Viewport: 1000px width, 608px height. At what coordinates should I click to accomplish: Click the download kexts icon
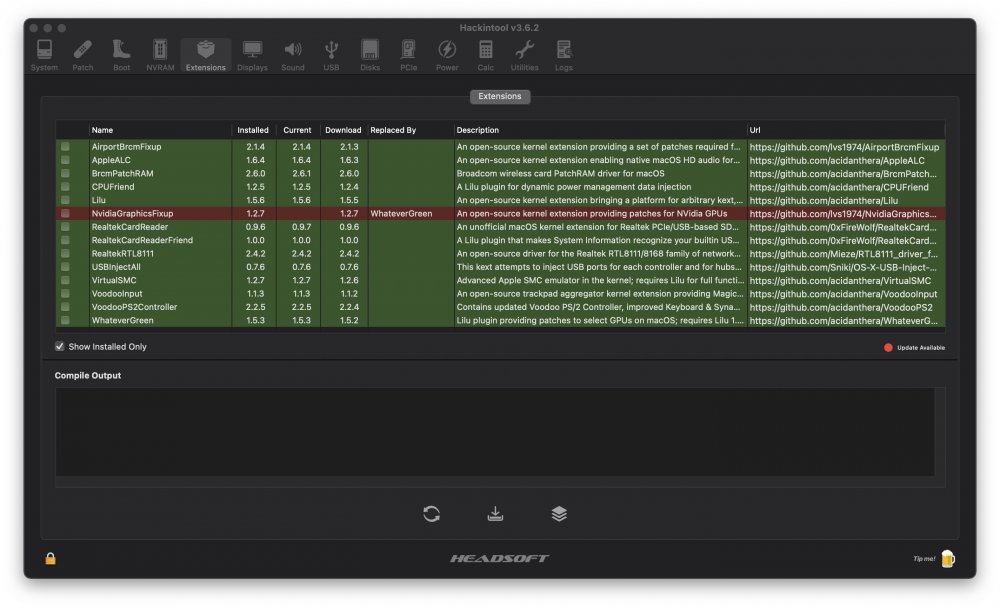496,514
